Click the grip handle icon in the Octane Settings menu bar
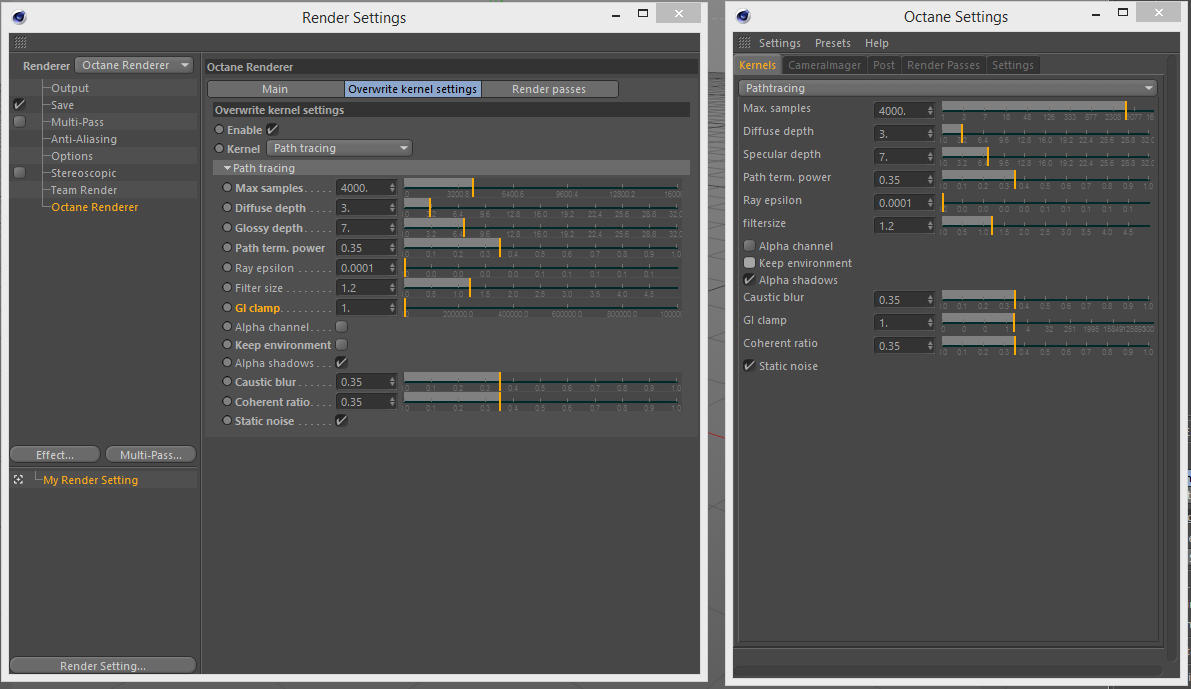This screenshot has height=689, width=1191. coord(744,43)
